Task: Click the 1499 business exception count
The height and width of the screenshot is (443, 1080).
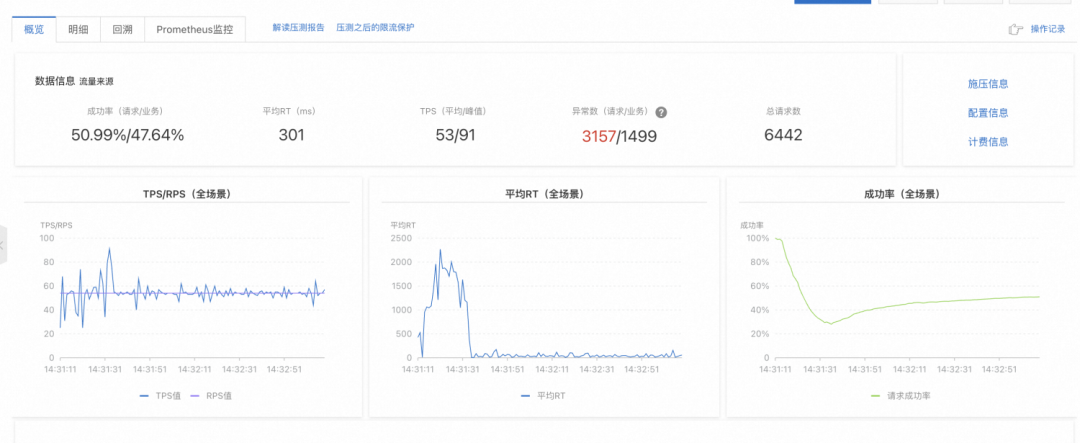Action: [x=637, y=136]
